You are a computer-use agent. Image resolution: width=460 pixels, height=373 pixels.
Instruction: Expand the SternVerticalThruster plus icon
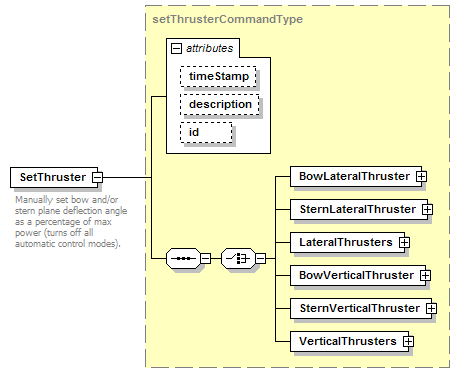coord(431,308)
